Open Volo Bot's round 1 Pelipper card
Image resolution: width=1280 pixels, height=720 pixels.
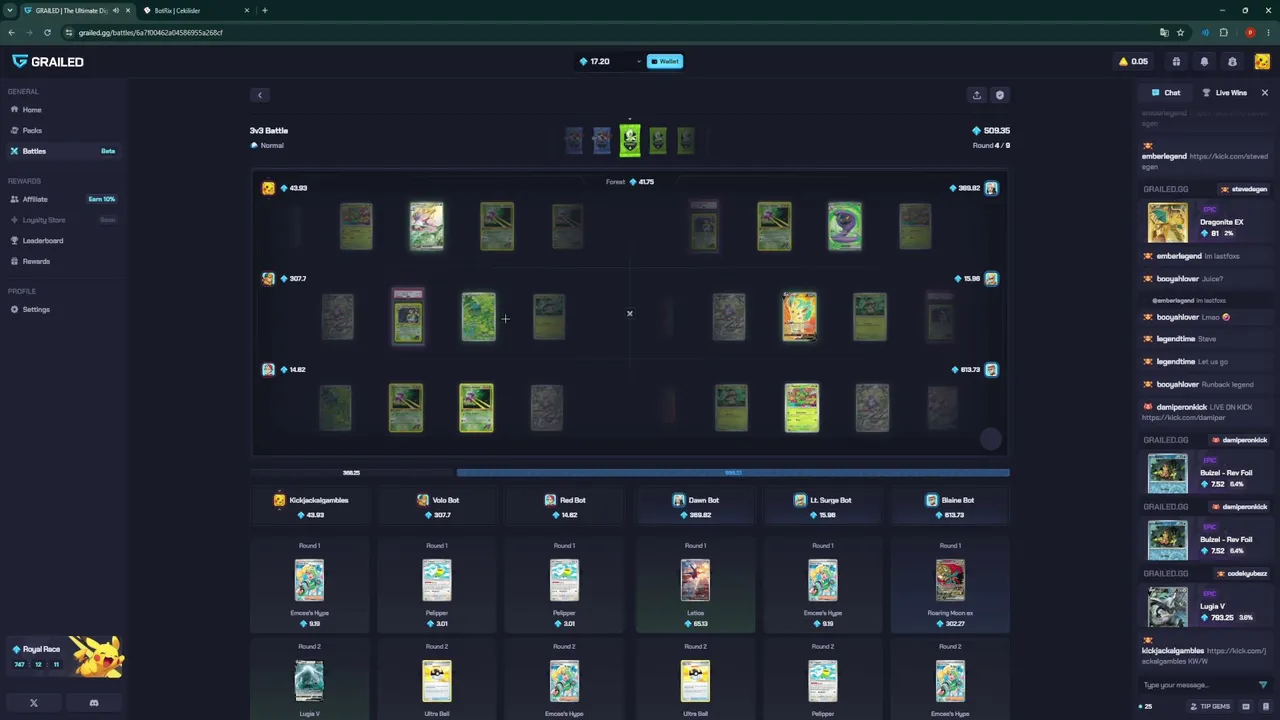pos(437,586)
